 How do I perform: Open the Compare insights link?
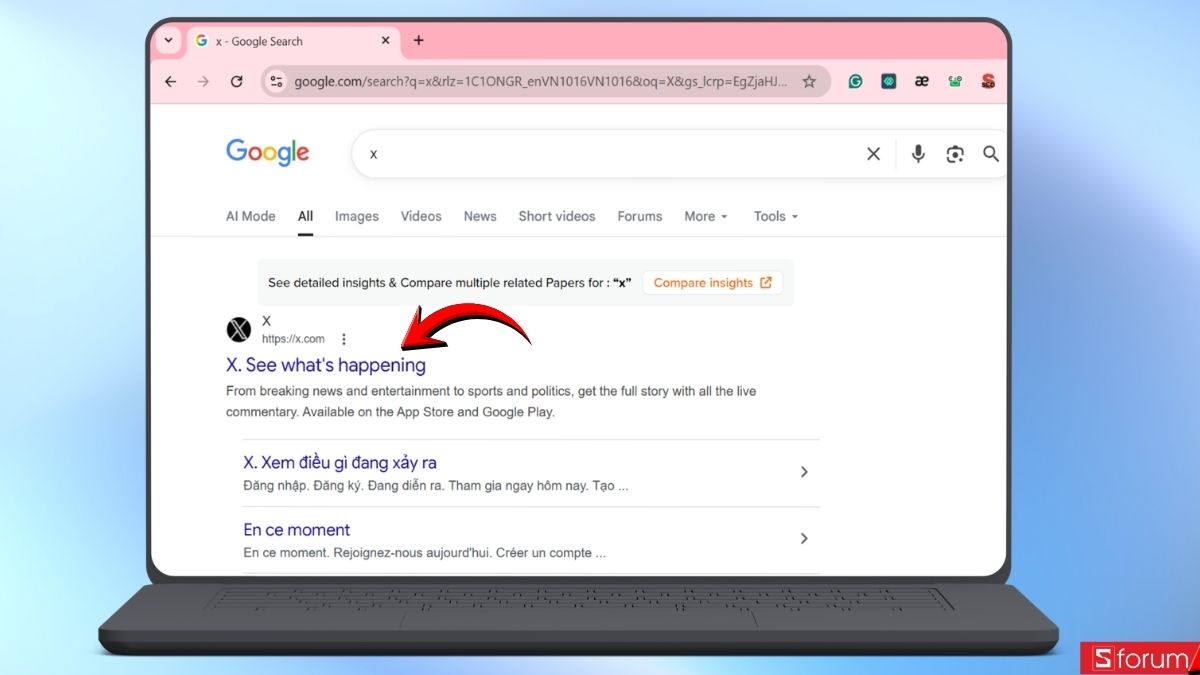711,283
